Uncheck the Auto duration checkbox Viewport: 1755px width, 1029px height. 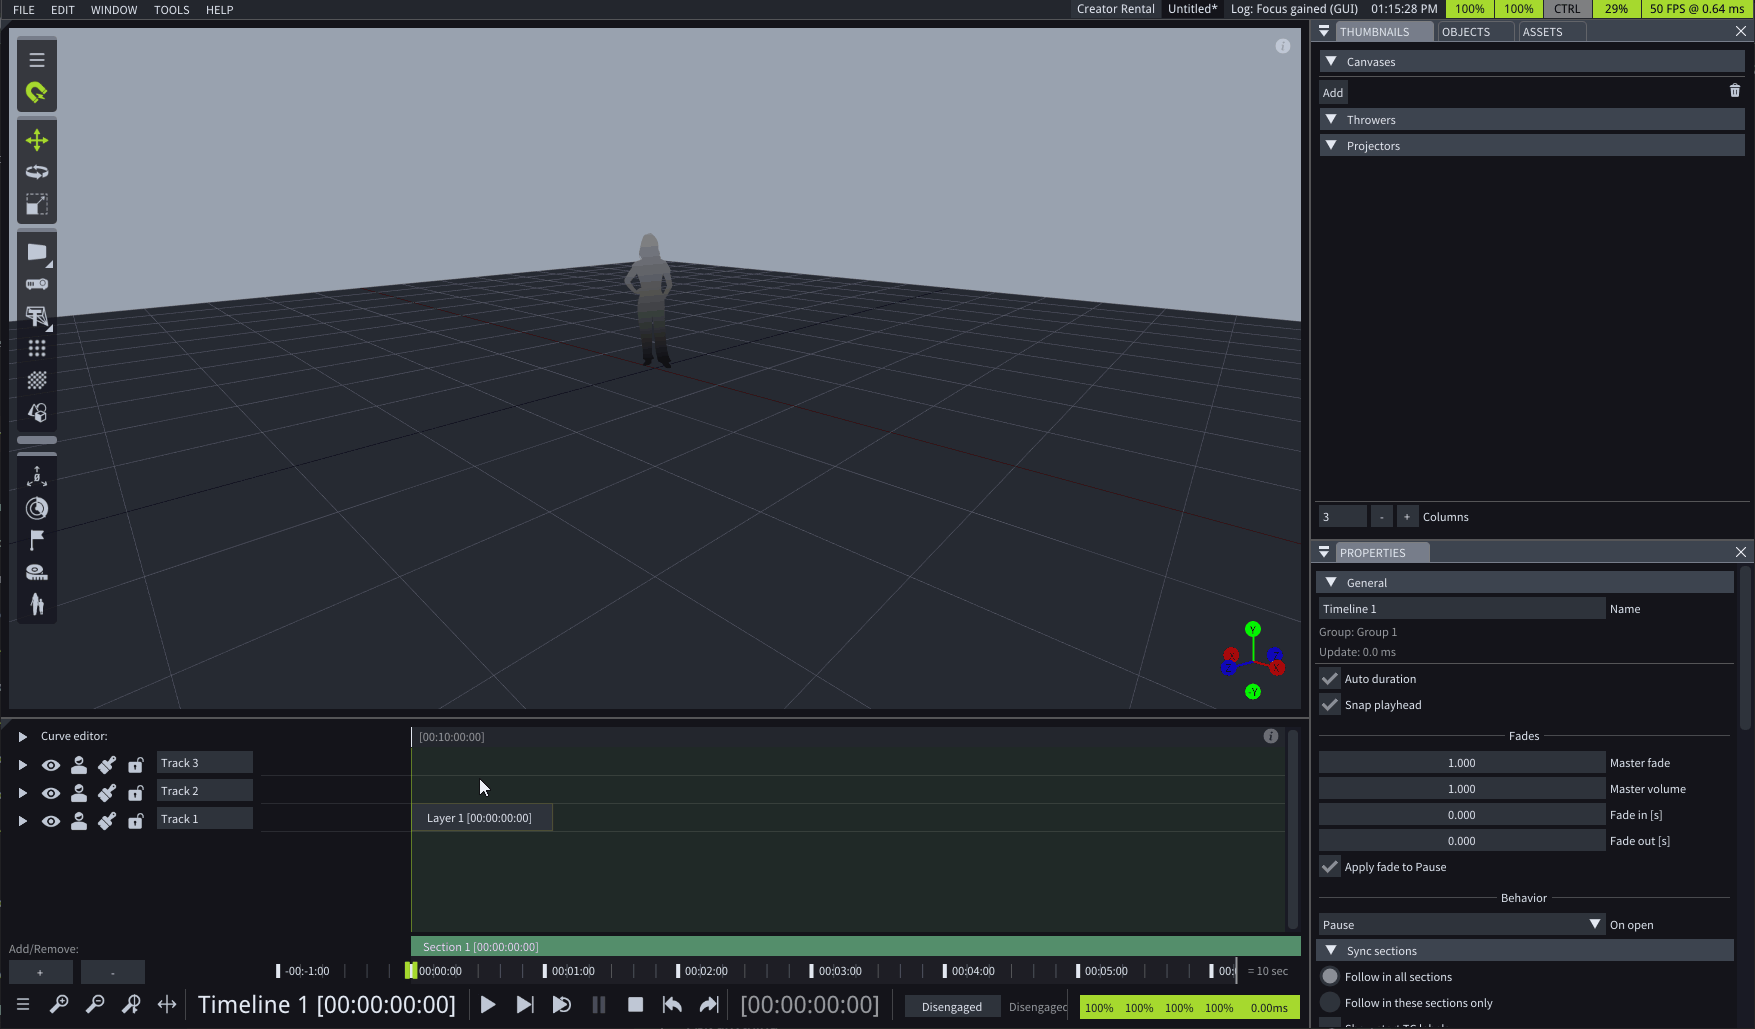pos(1330,679)
